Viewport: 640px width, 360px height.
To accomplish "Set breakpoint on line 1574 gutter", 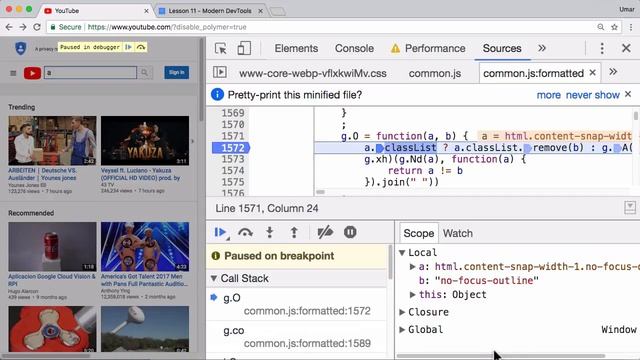I will (x=232, y=171).
